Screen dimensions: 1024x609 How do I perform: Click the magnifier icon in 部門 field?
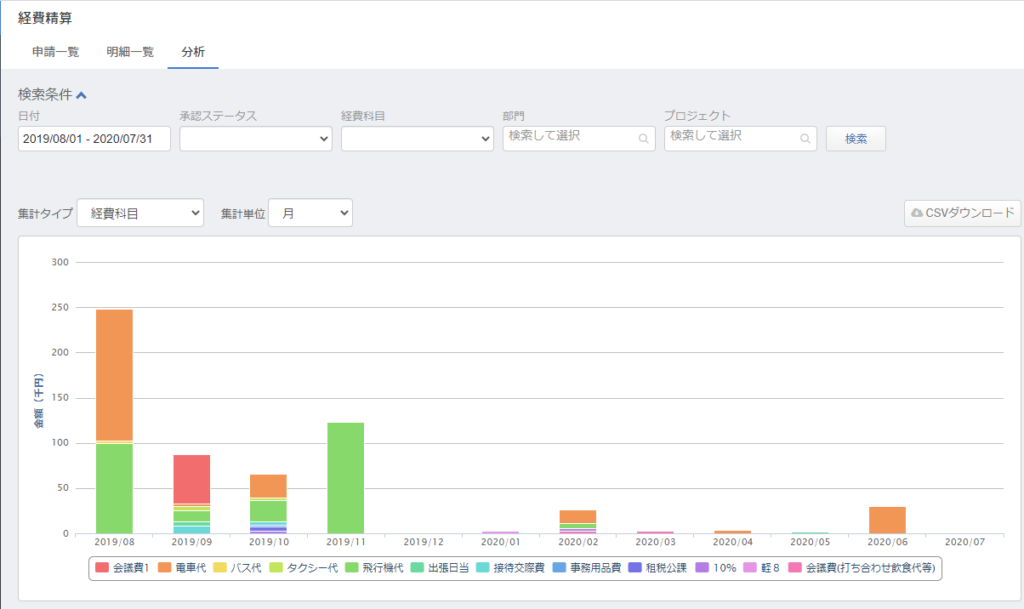pyautogui.click(x=643, y=139)
